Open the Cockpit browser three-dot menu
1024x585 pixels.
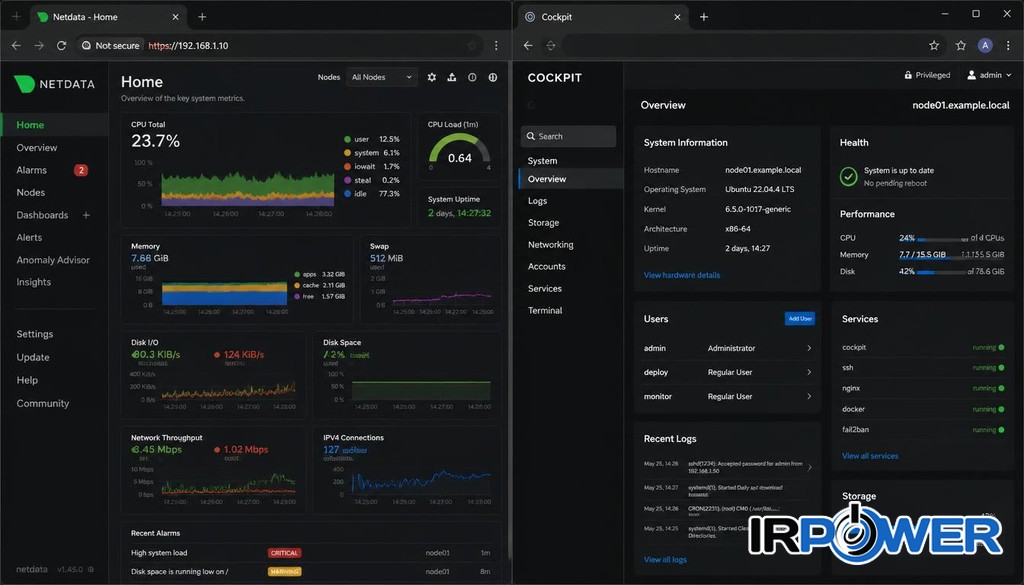pos(1008,46)
